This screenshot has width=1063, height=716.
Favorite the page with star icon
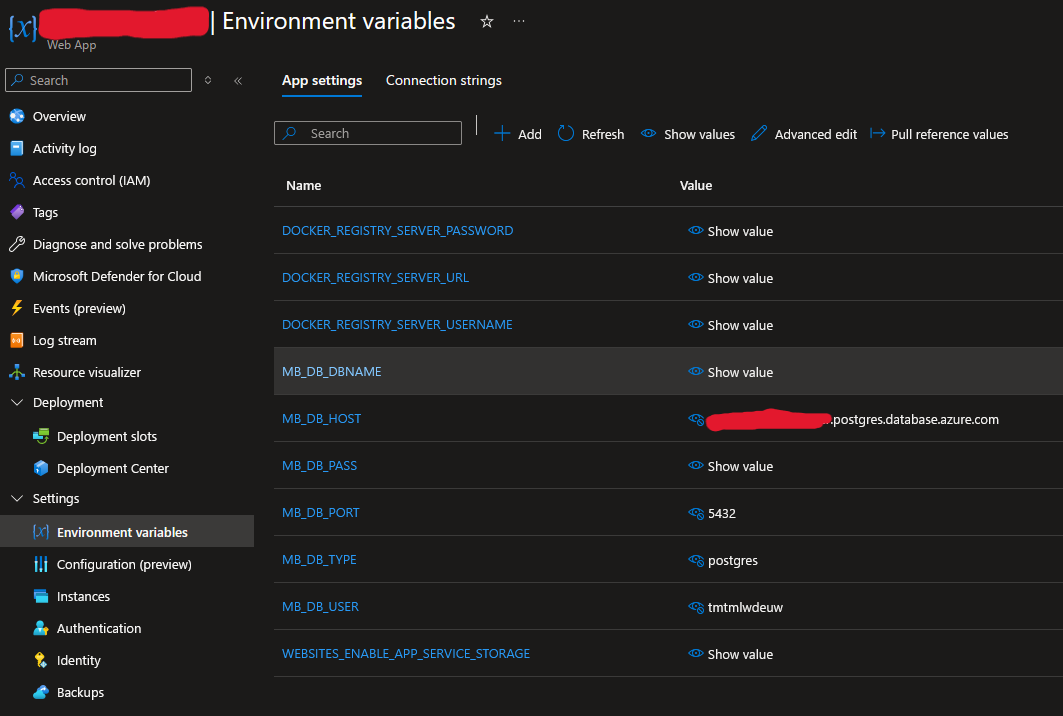click(x=487, y=22)
